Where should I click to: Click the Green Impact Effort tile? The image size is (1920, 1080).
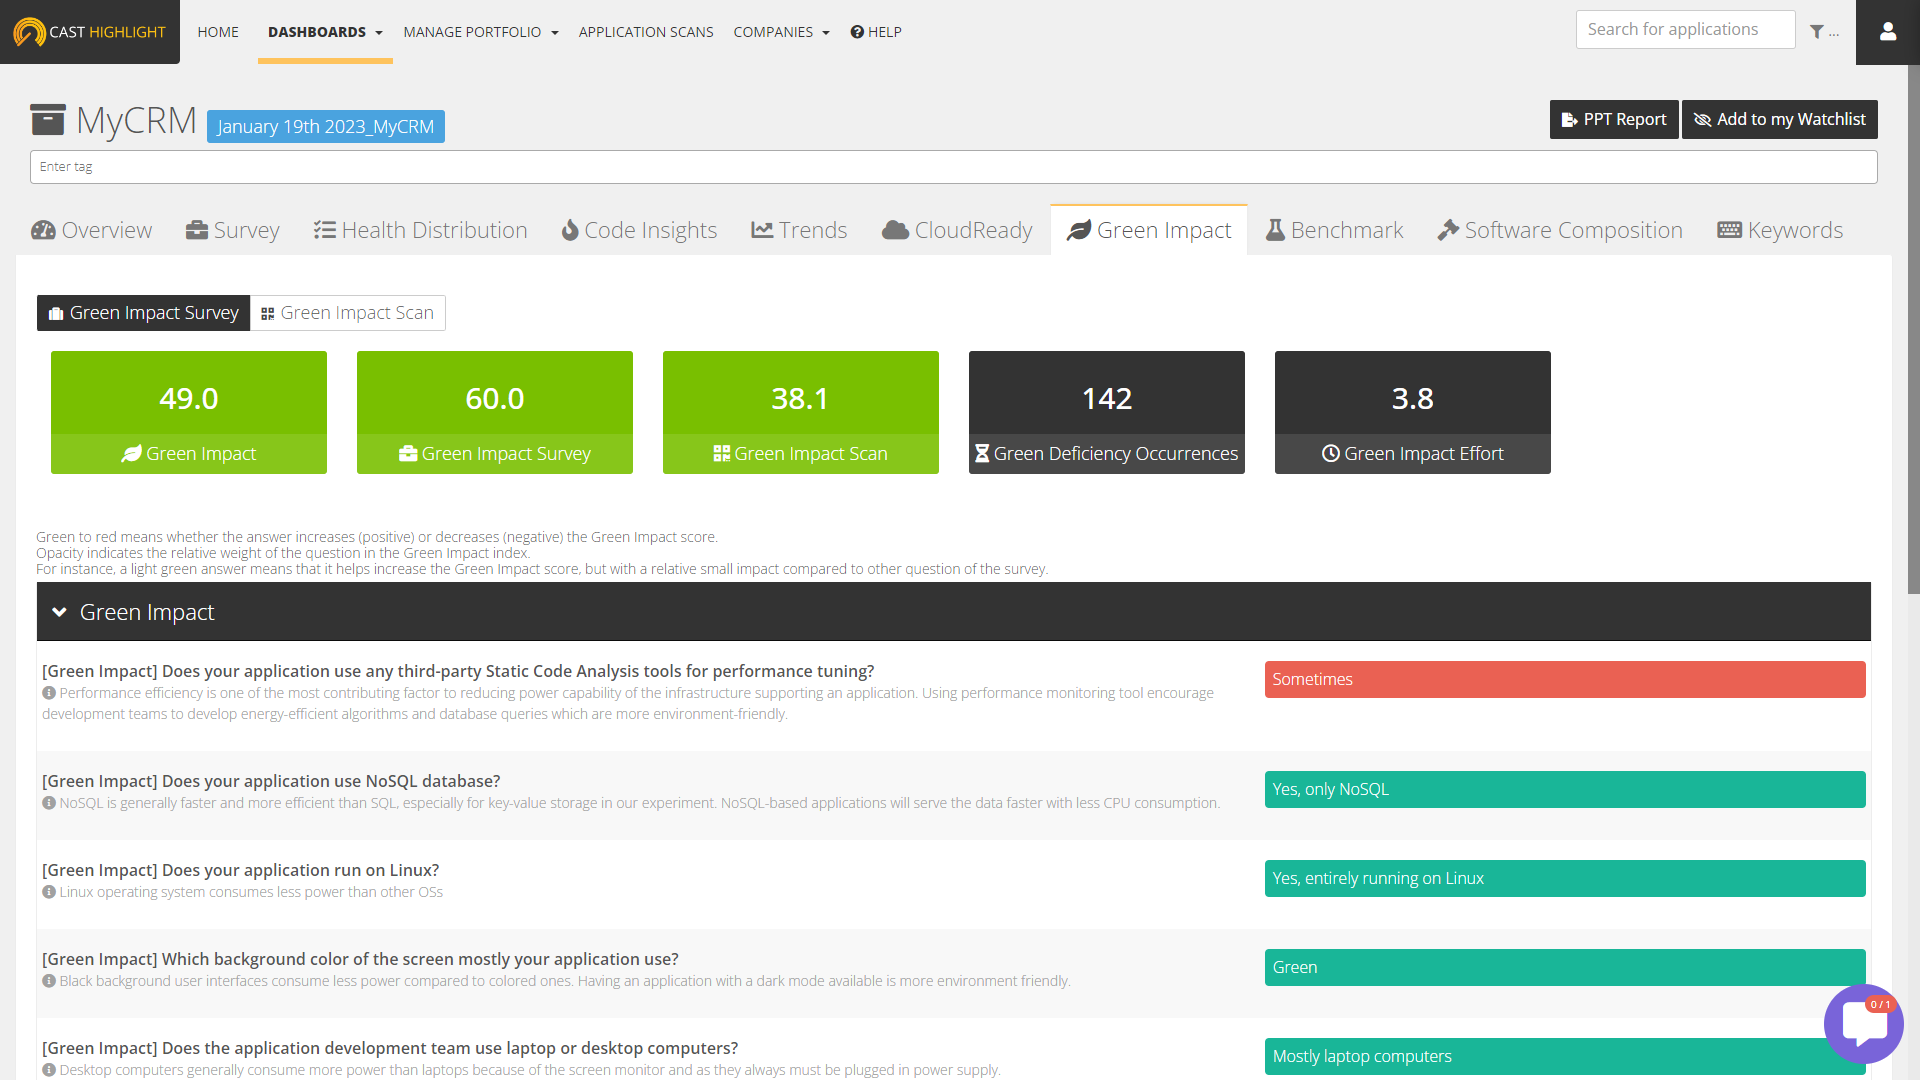[1412, 412]
